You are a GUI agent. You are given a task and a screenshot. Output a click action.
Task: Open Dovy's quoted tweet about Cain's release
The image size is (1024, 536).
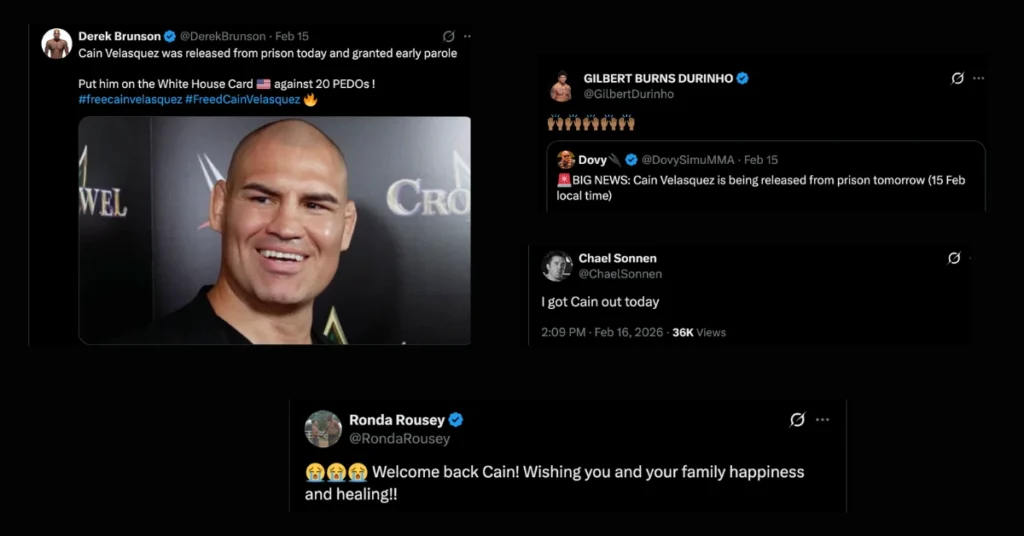[766, 176]
